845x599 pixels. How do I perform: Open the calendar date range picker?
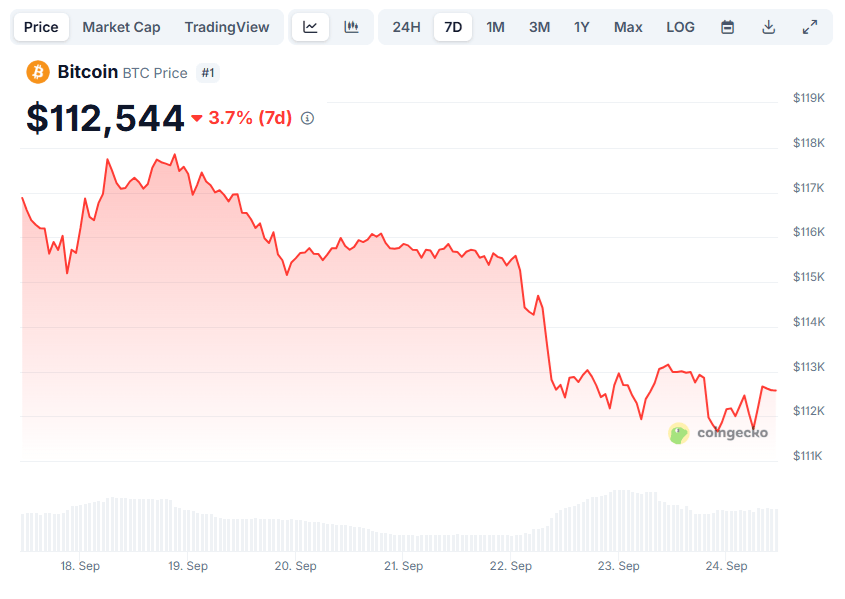click(728, 27)
